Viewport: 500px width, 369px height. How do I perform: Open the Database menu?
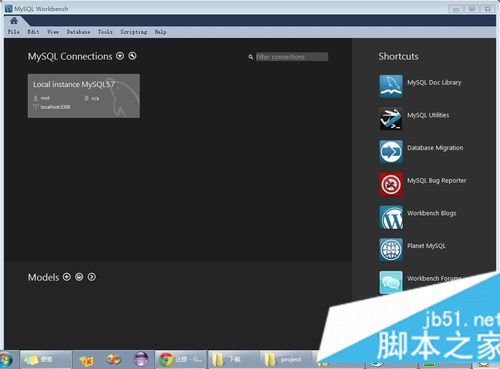(78, 32)
